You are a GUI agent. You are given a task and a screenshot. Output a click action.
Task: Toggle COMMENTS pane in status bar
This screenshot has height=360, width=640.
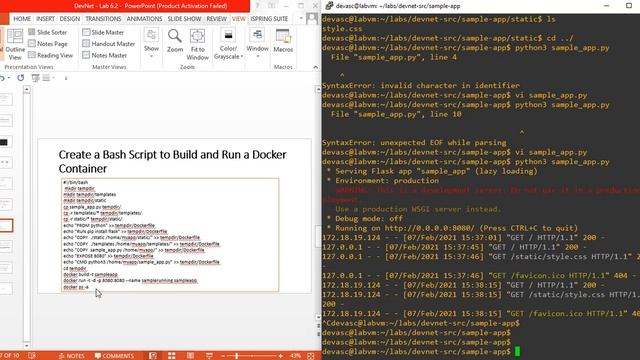click(114, 356)
